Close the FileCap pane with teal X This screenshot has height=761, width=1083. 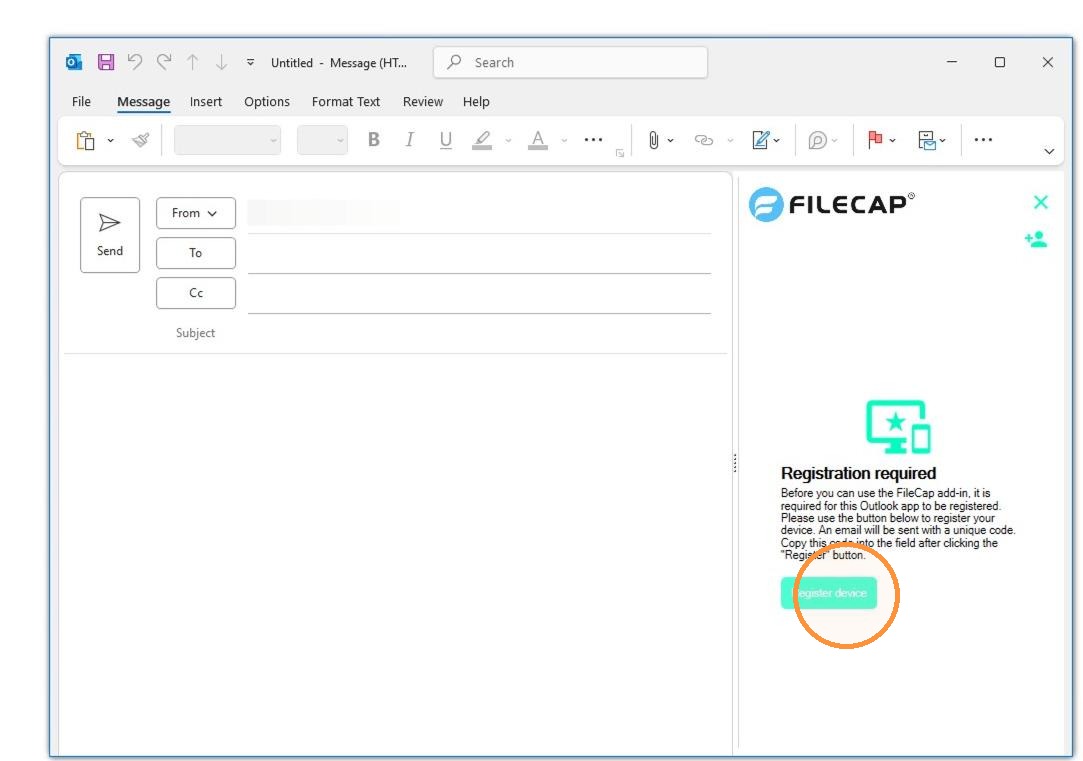pos(1041,202)
